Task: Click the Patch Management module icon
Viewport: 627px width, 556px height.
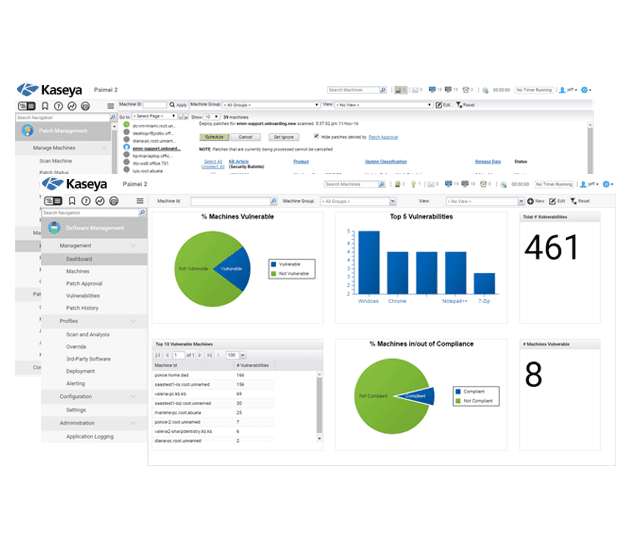Action: pos(30,130)
